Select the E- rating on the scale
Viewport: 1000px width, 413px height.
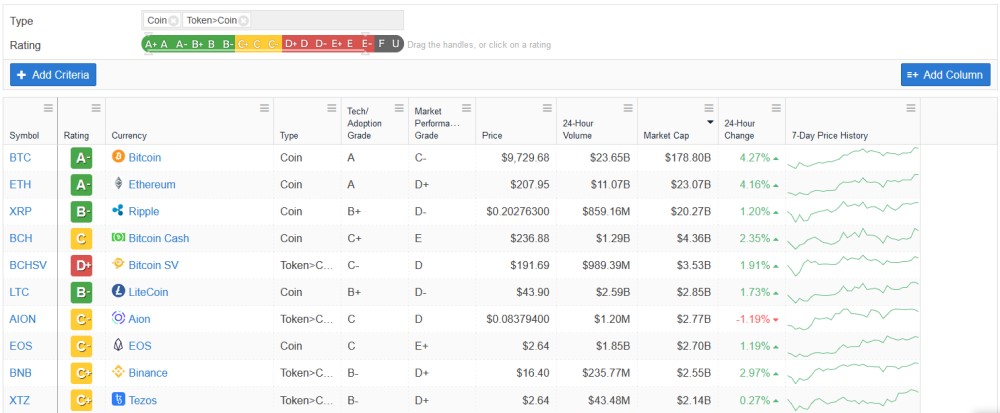pyautogui.click(x=366, y=44)
